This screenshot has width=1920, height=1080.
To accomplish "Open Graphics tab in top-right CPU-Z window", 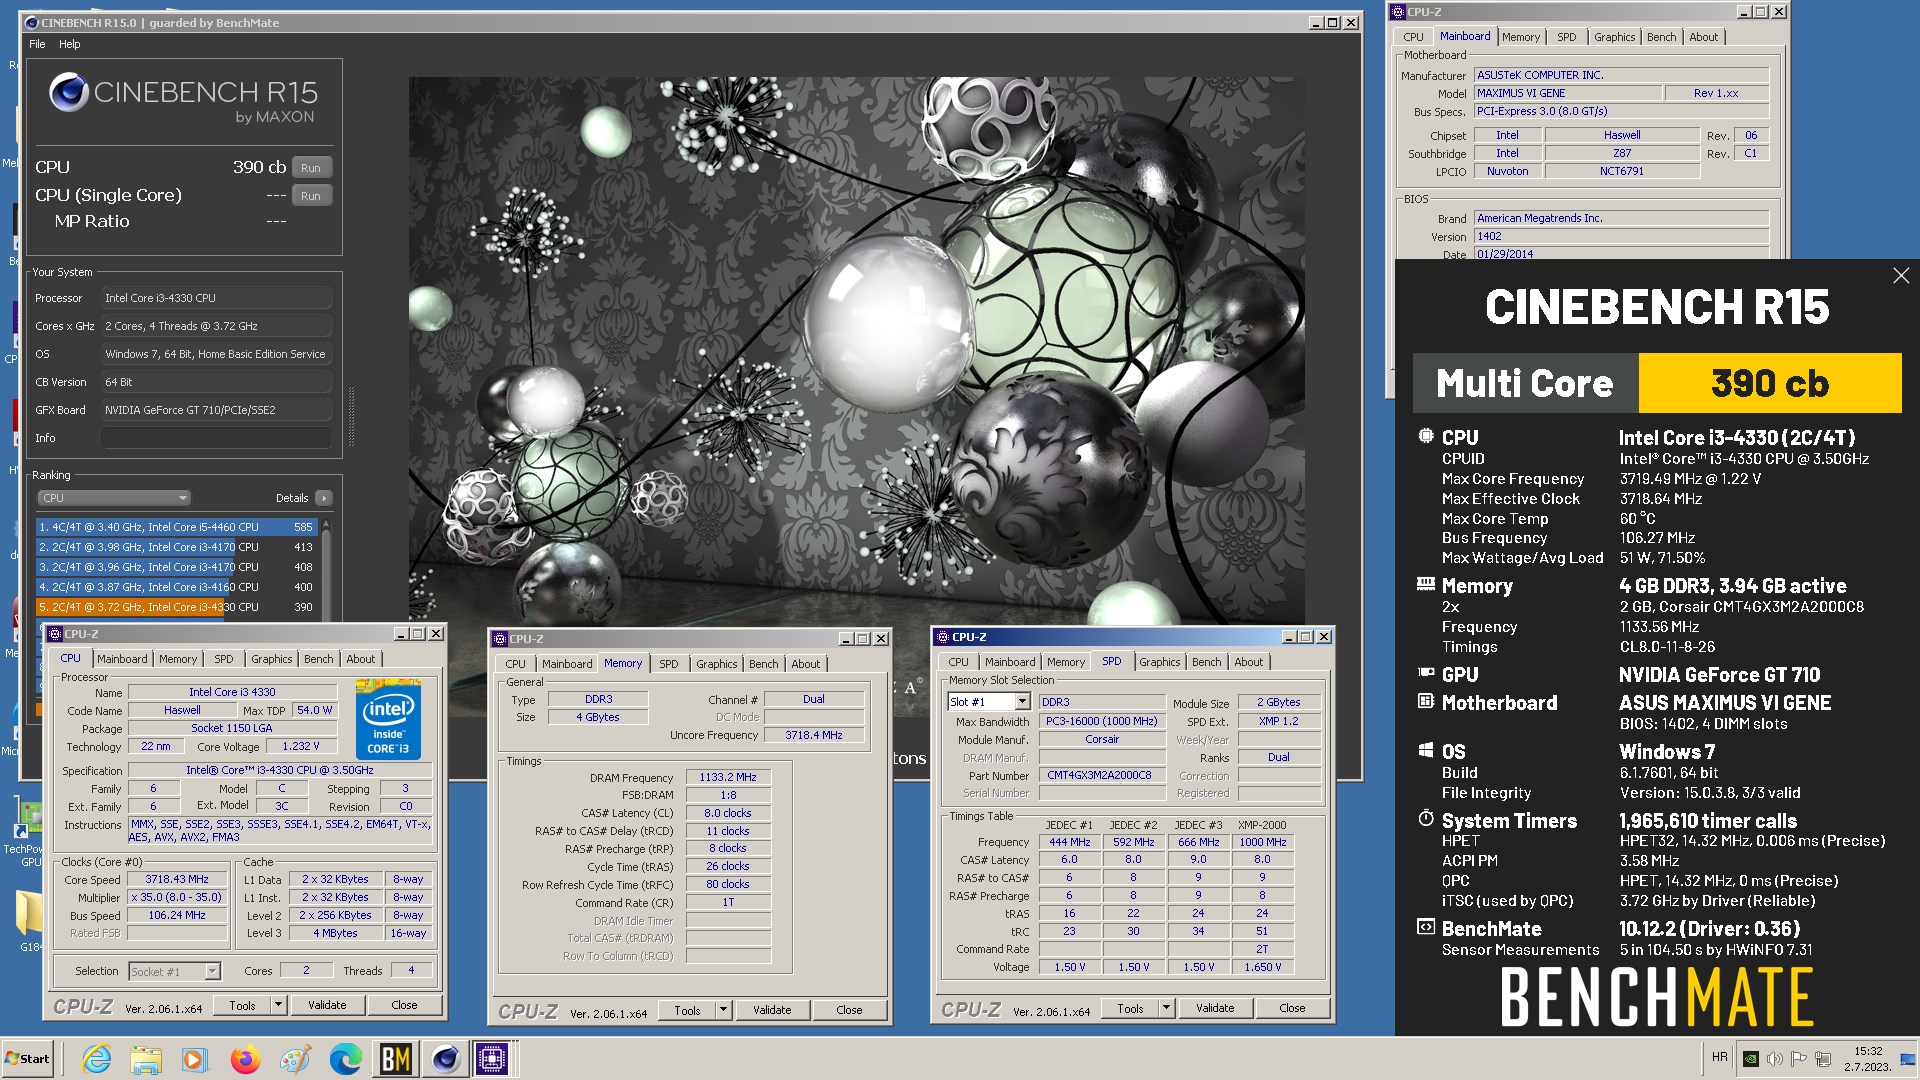I will 1614,37.
